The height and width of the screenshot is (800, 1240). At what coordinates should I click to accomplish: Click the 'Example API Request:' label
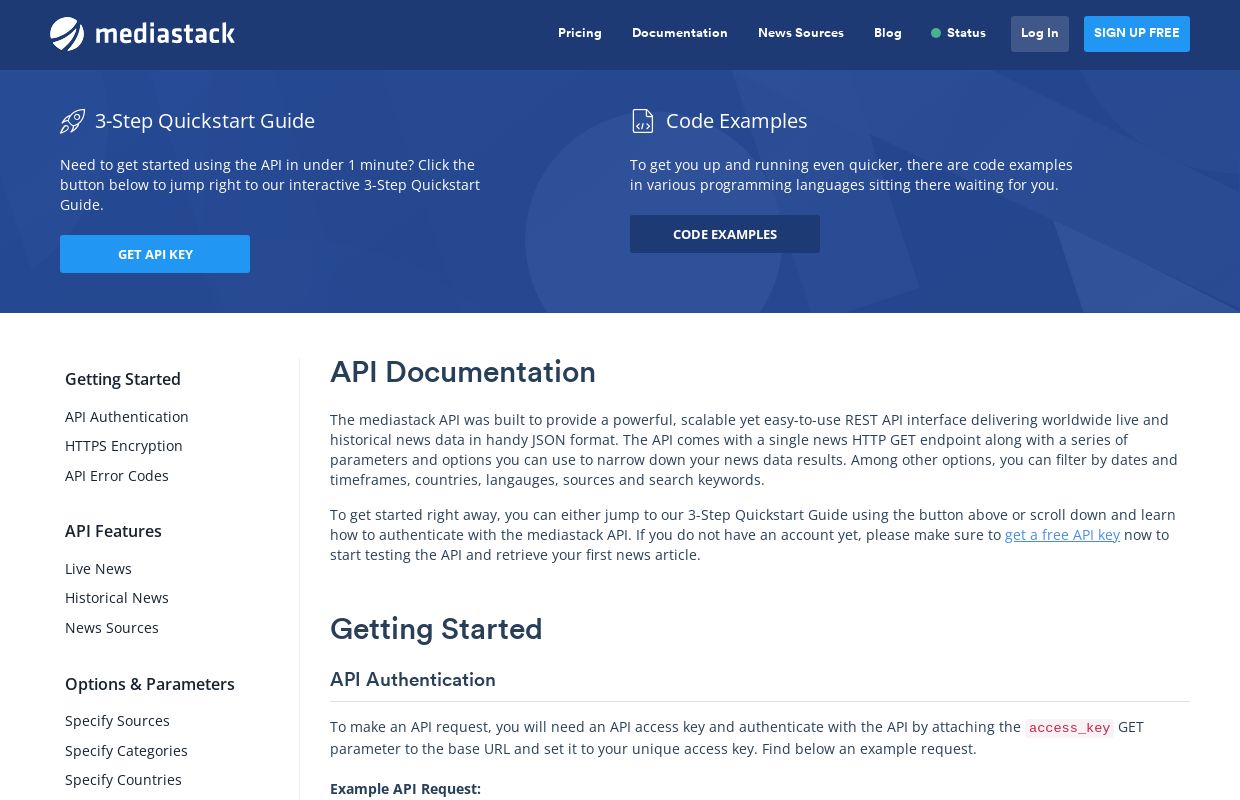tap(405, 789)
